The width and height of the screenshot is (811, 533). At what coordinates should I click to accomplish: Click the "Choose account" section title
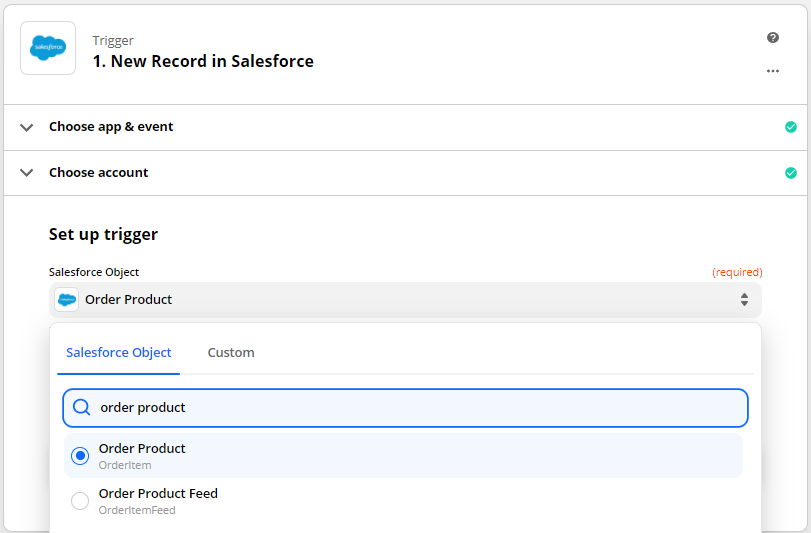(98, 173)
